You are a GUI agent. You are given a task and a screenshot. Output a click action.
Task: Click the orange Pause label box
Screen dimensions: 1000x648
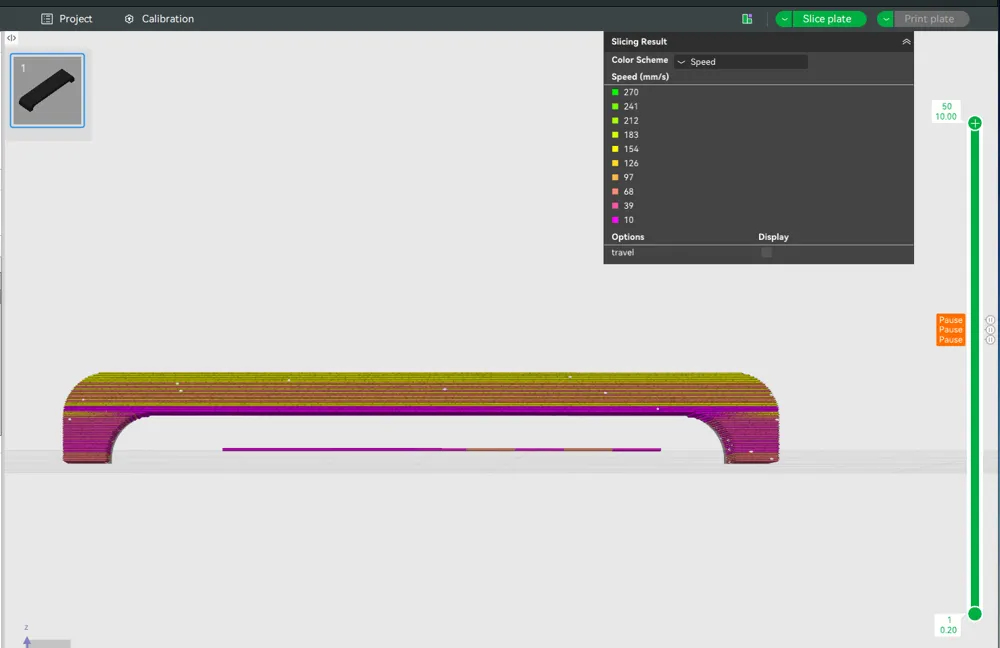pos(950,330)
